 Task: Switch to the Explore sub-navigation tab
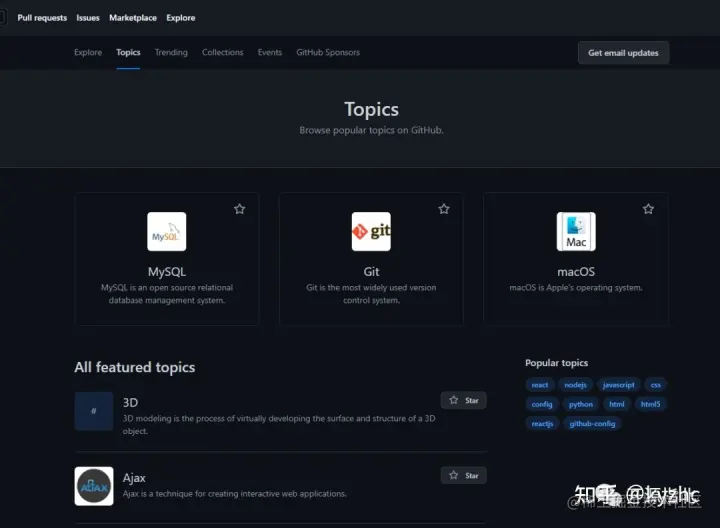coord(88,52)
